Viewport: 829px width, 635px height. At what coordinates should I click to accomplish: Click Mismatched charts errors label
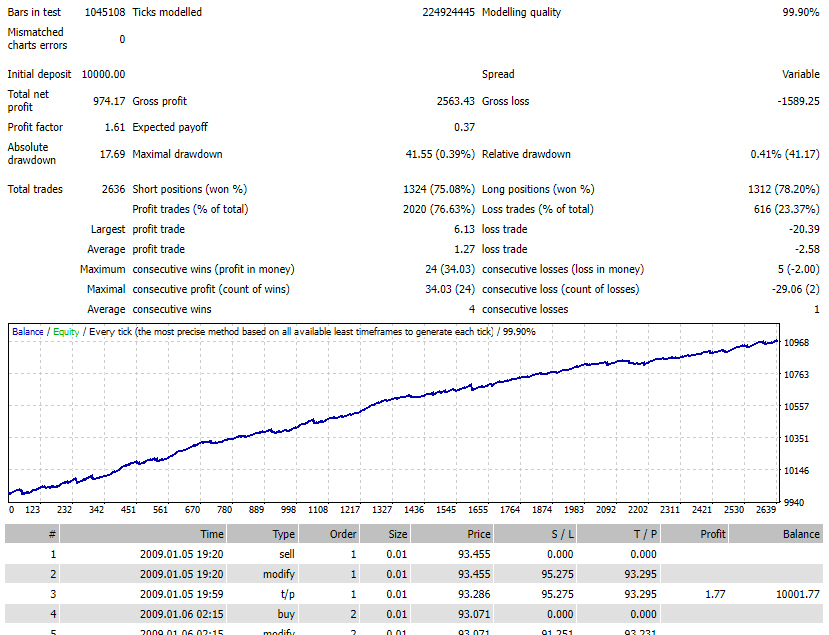tap(37, 39)
